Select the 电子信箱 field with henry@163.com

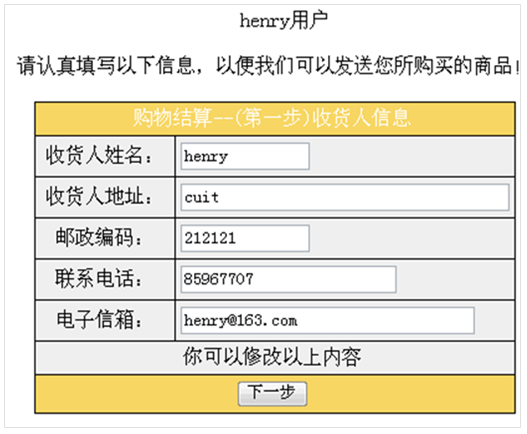(327, 320)
